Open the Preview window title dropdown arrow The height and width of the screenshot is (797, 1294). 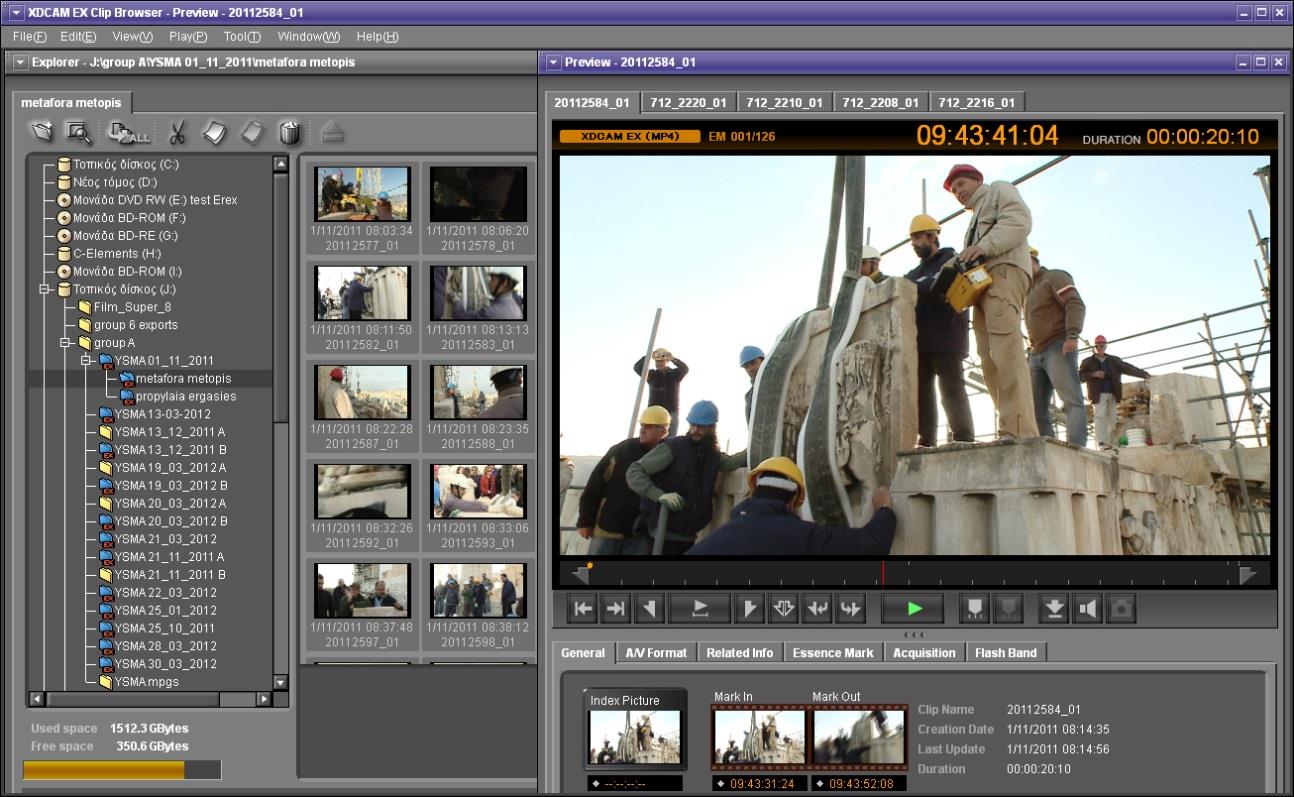click(553, 62)
